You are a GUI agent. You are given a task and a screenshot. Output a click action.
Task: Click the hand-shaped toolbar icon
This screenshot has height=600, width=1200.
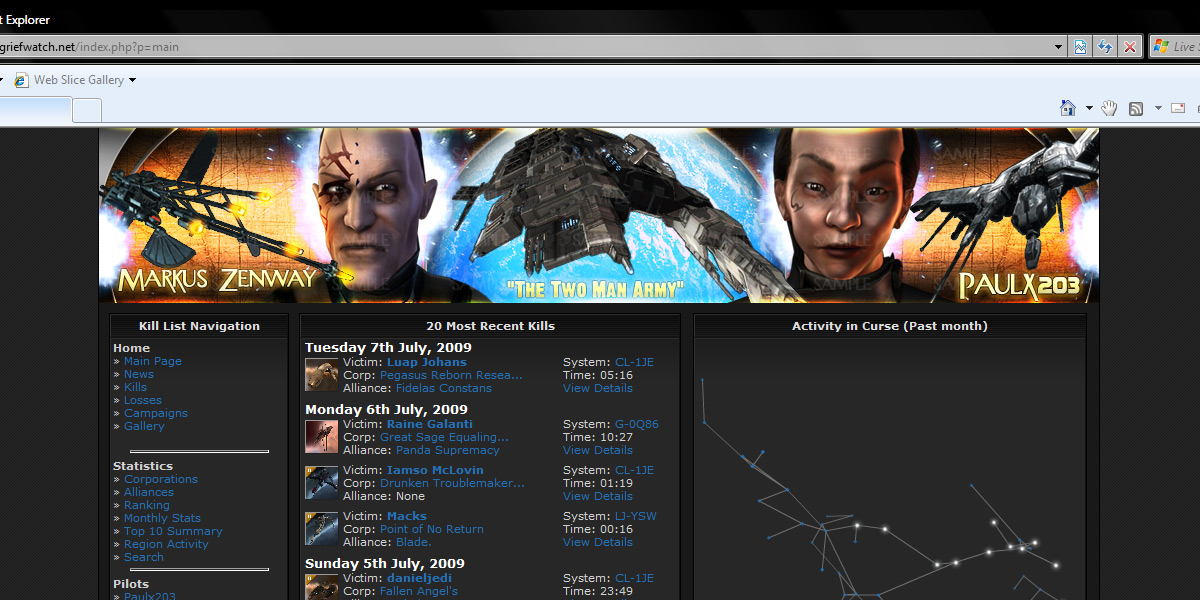click(x=1109, y=108)
